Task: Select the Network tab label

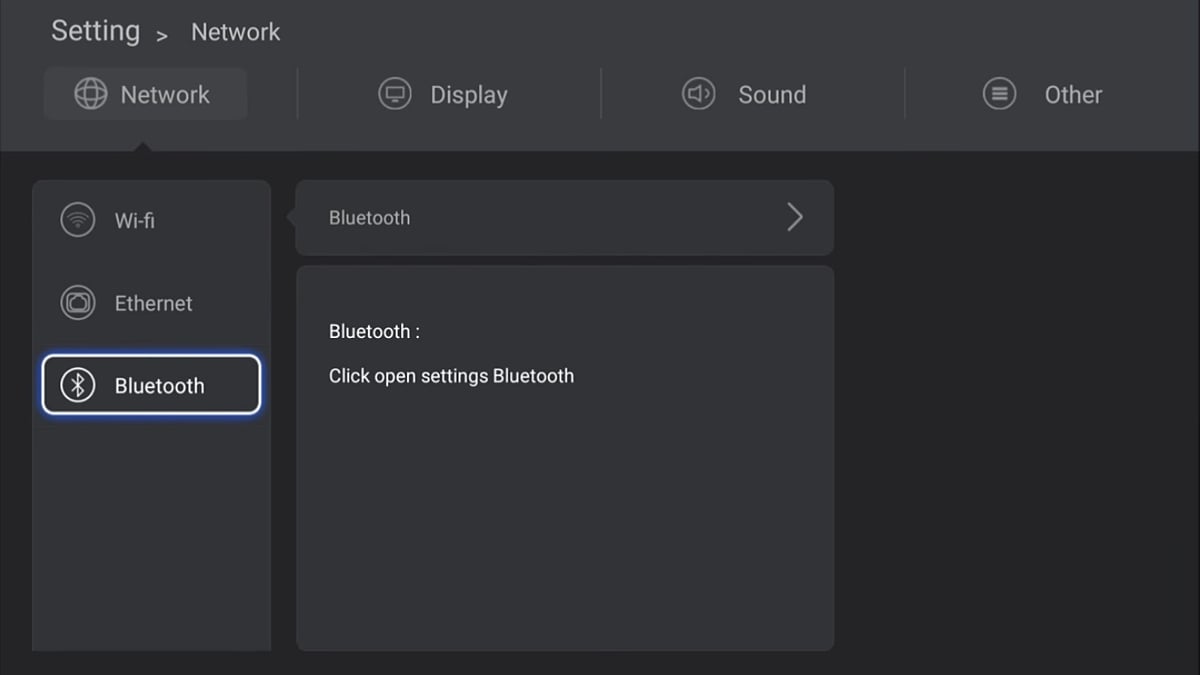Action: (x=165, y=95)
